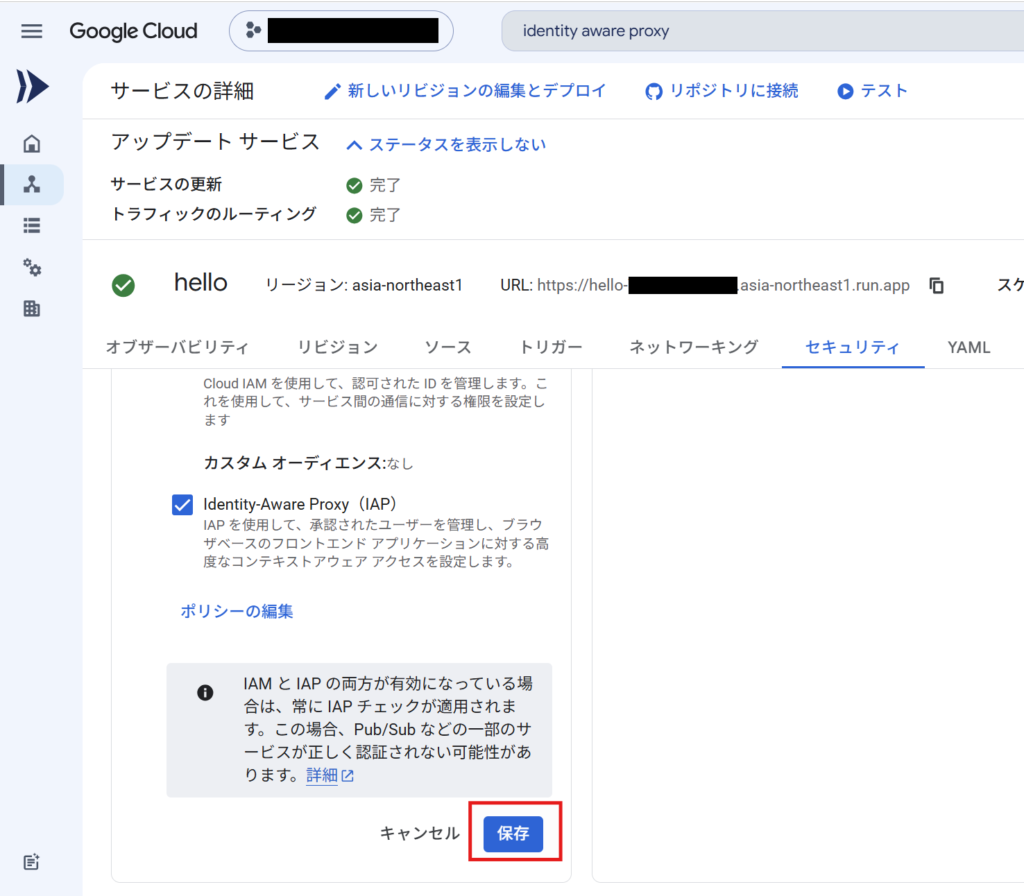
Task: Switch to the YAML tab
Action: point(968,347)
